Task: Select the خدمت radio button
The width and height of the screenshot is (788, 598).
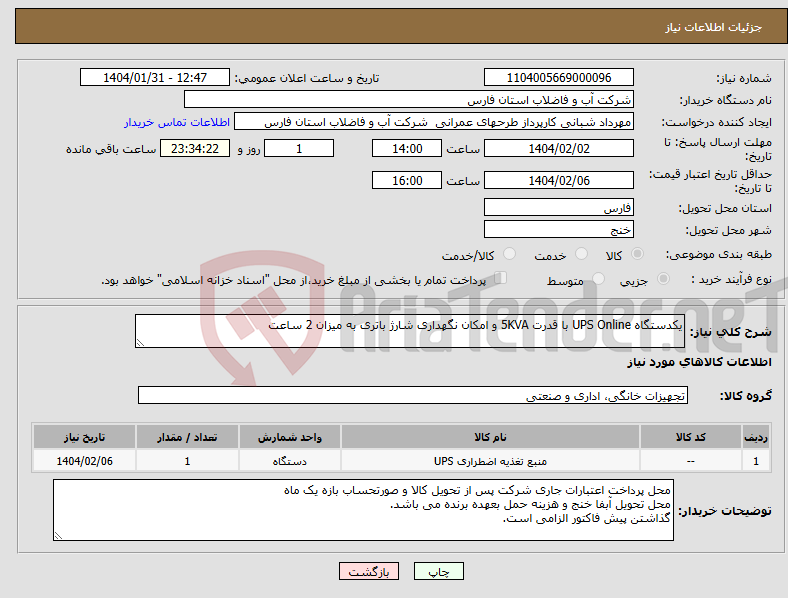Action: [x=581, y=254]
